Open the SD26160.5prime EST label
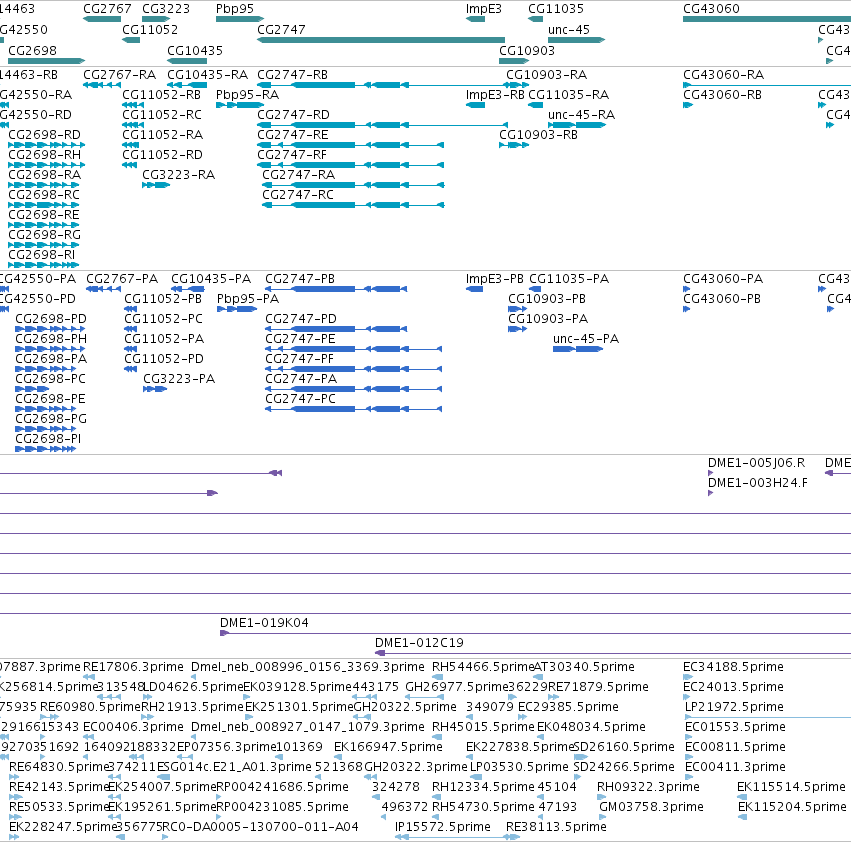Image resolution: width=851 pixels, height=842 pixels. click(624, 747)
